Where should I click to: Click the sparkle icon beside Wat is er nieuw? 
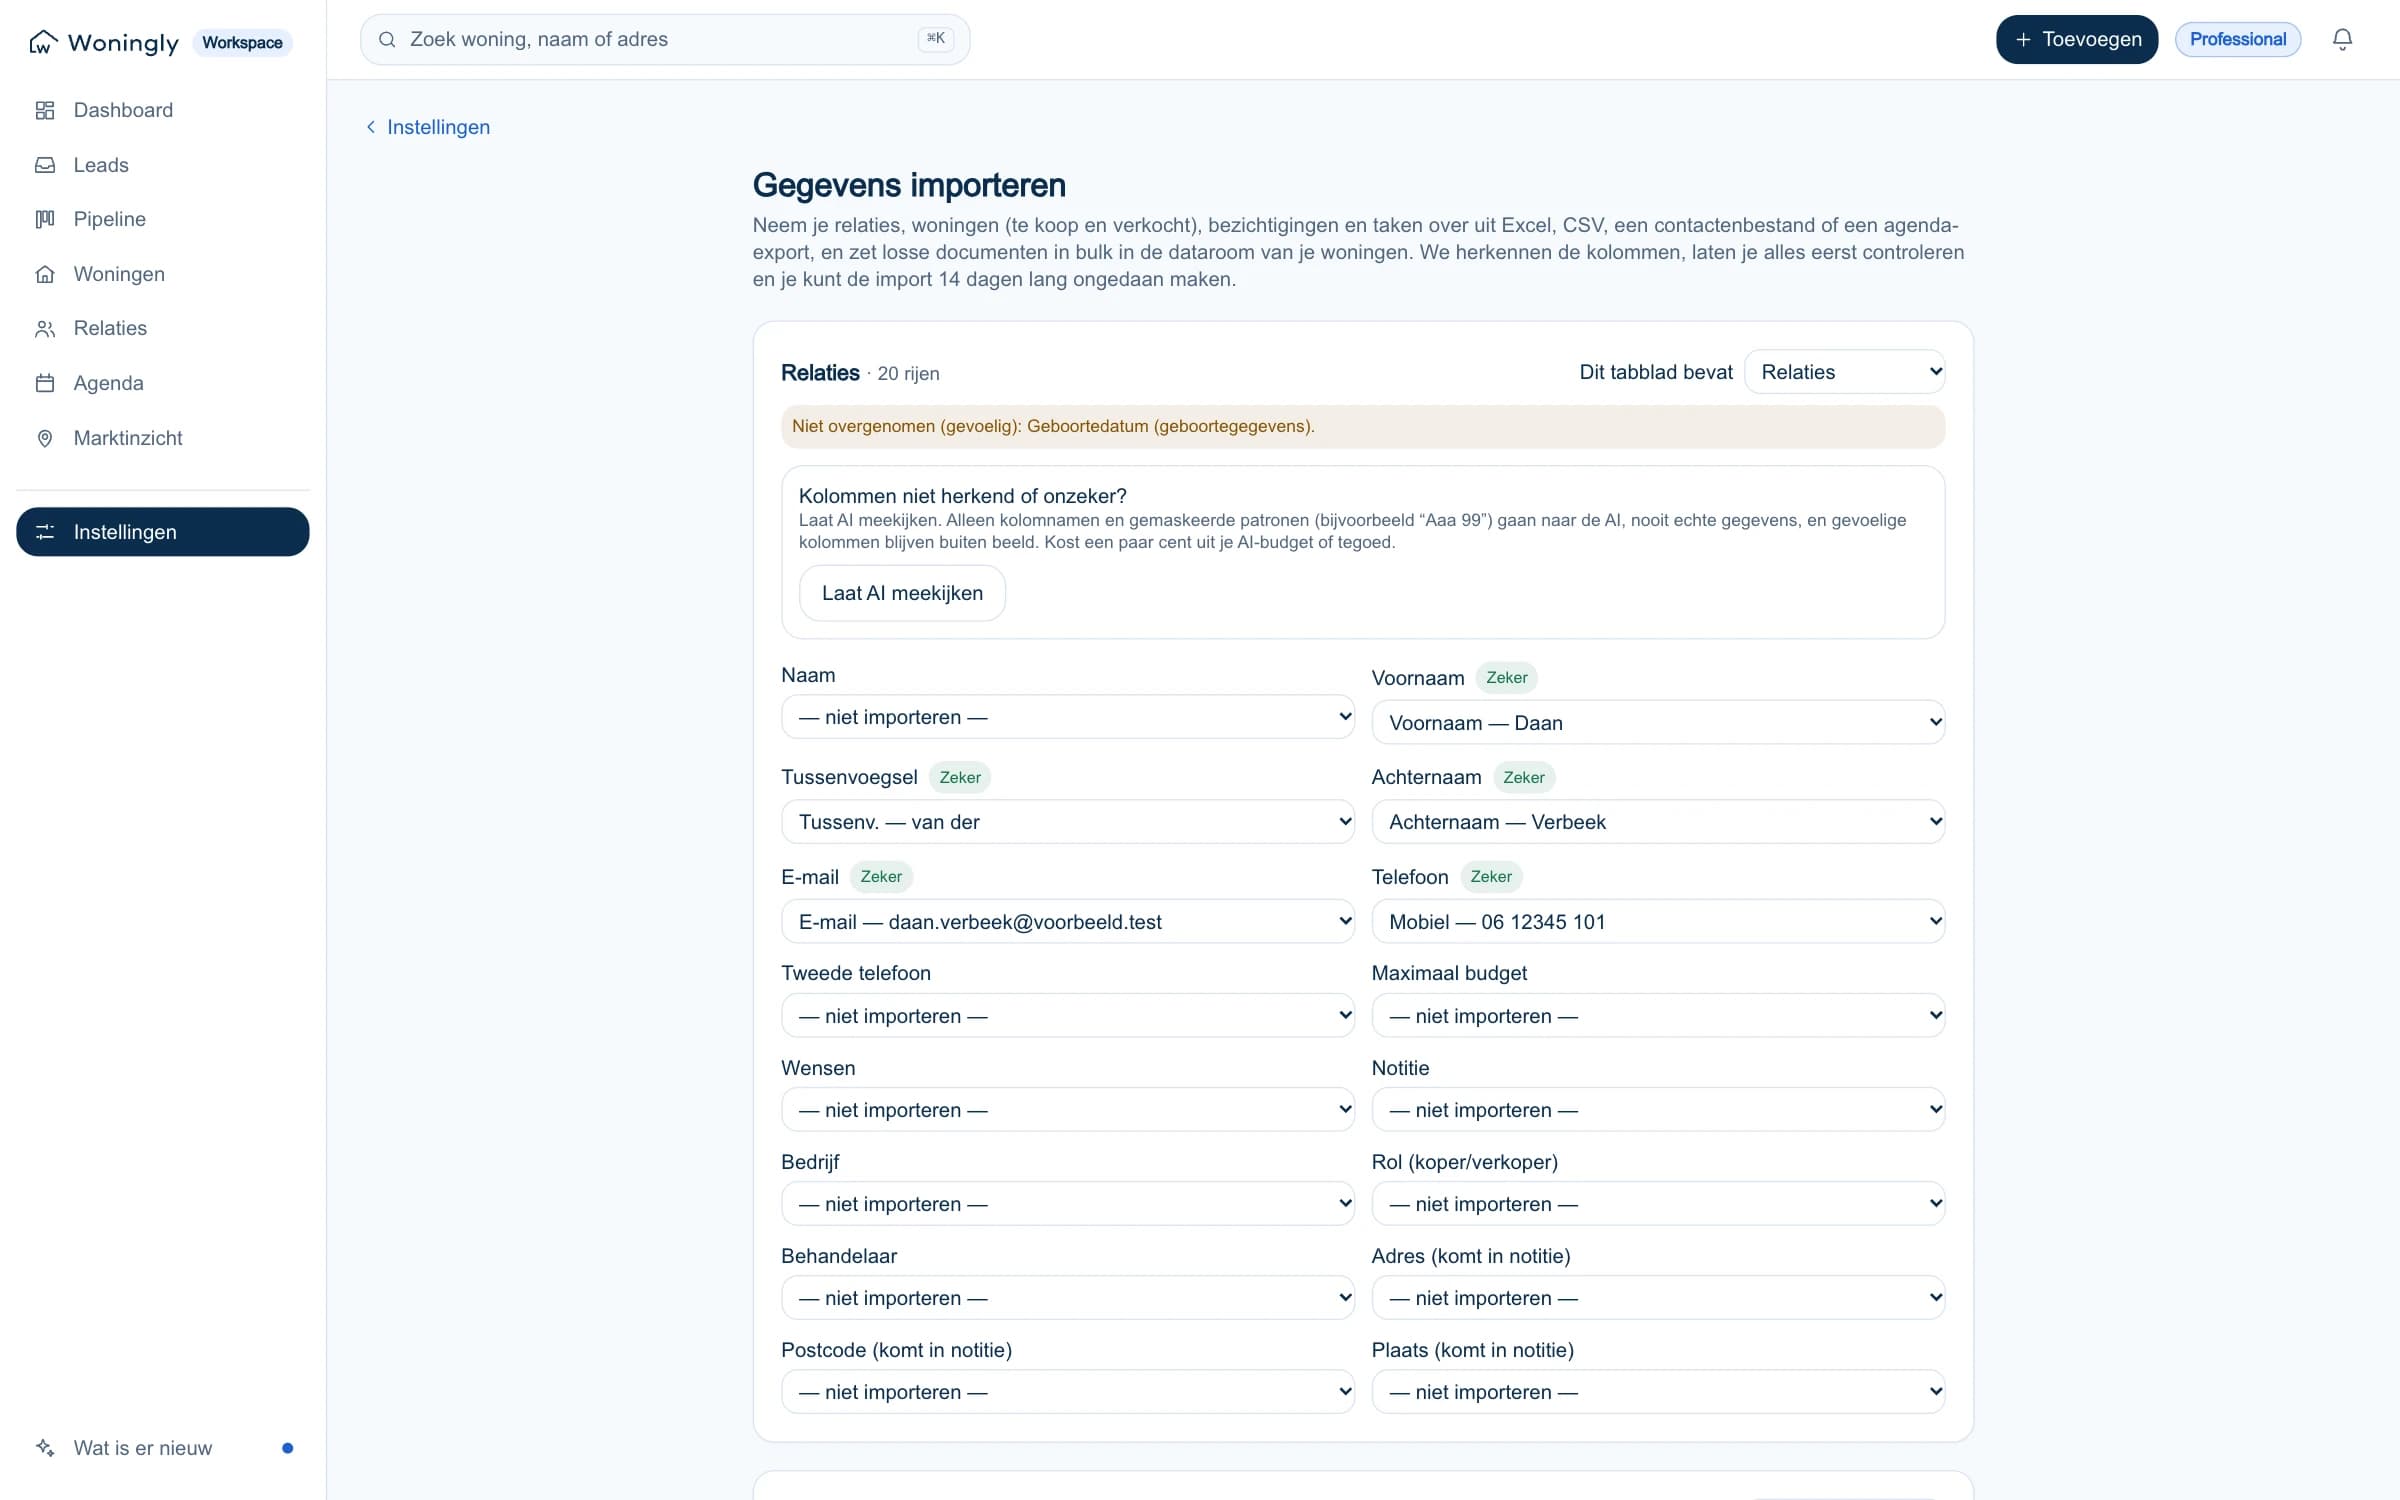coord(45,1447)
